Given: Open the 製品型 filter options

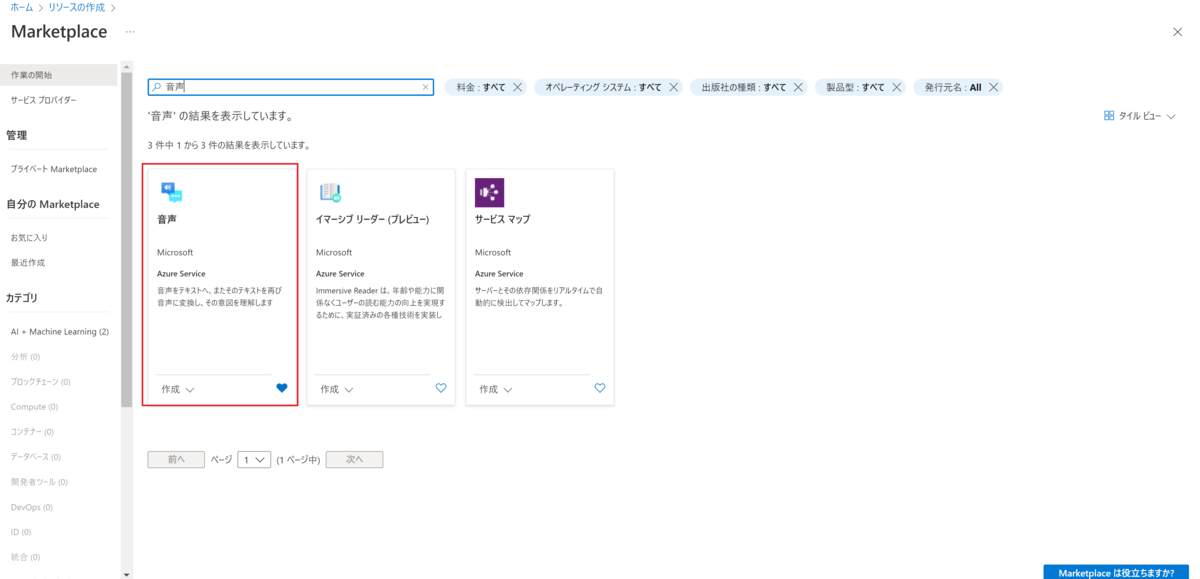Looking at the screenshot, I should pos(854,87).
